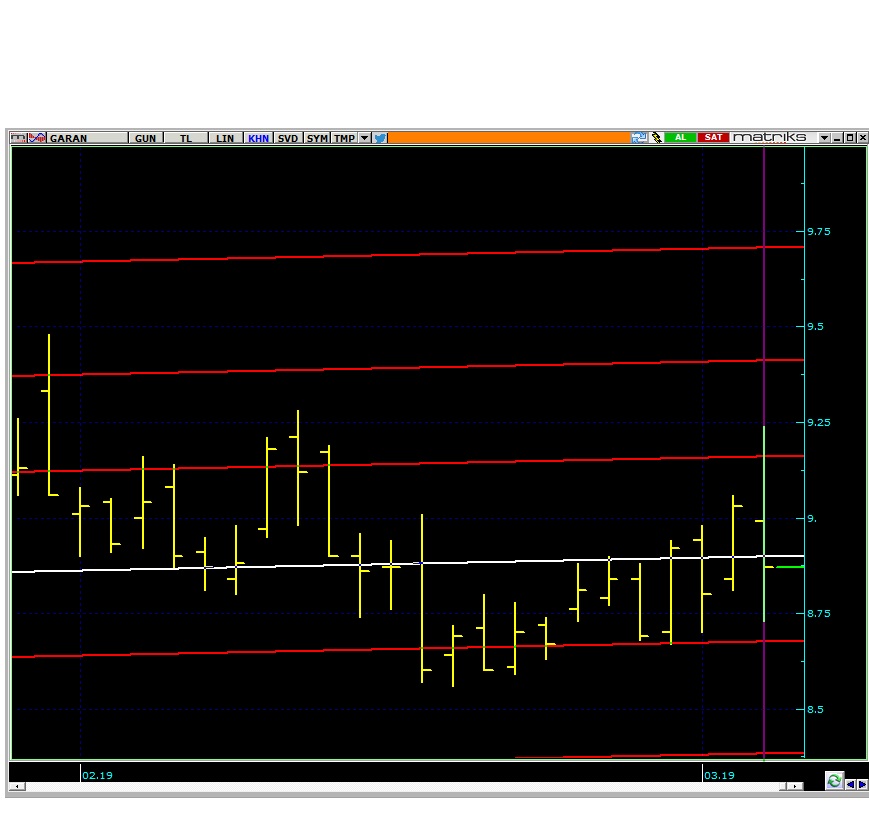This screenshot has width=869, height=830.
Task: Click the blue left navigation arrow
Action: click(851, 784)
